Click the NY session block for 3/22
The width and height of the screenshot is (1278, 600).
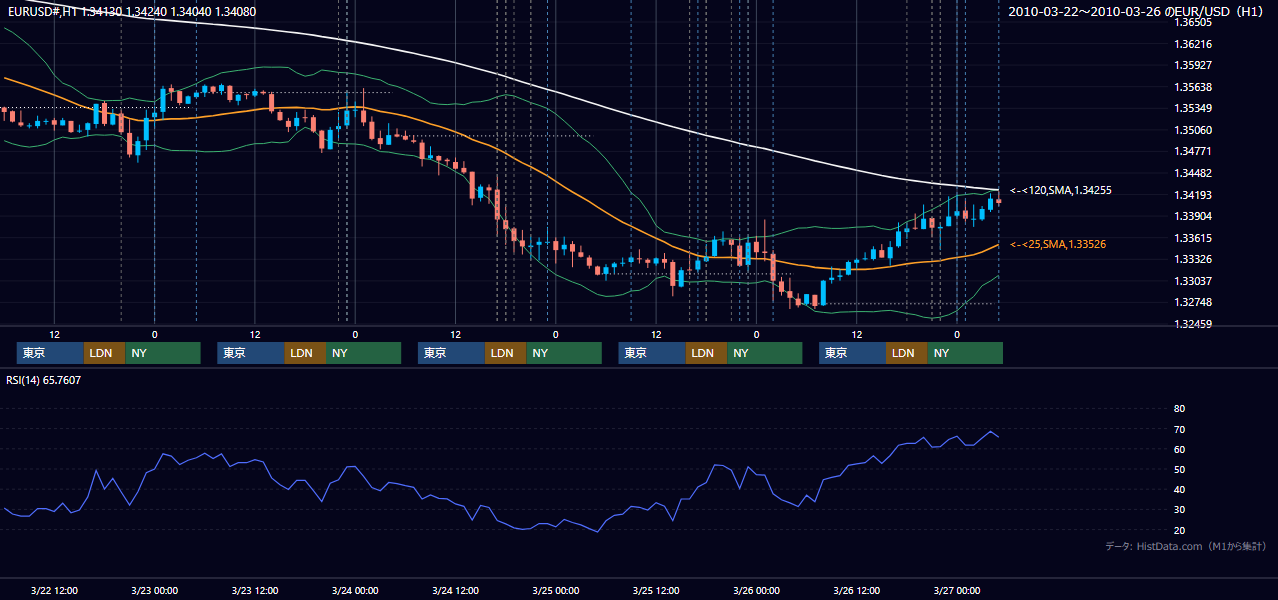[162, 353]
